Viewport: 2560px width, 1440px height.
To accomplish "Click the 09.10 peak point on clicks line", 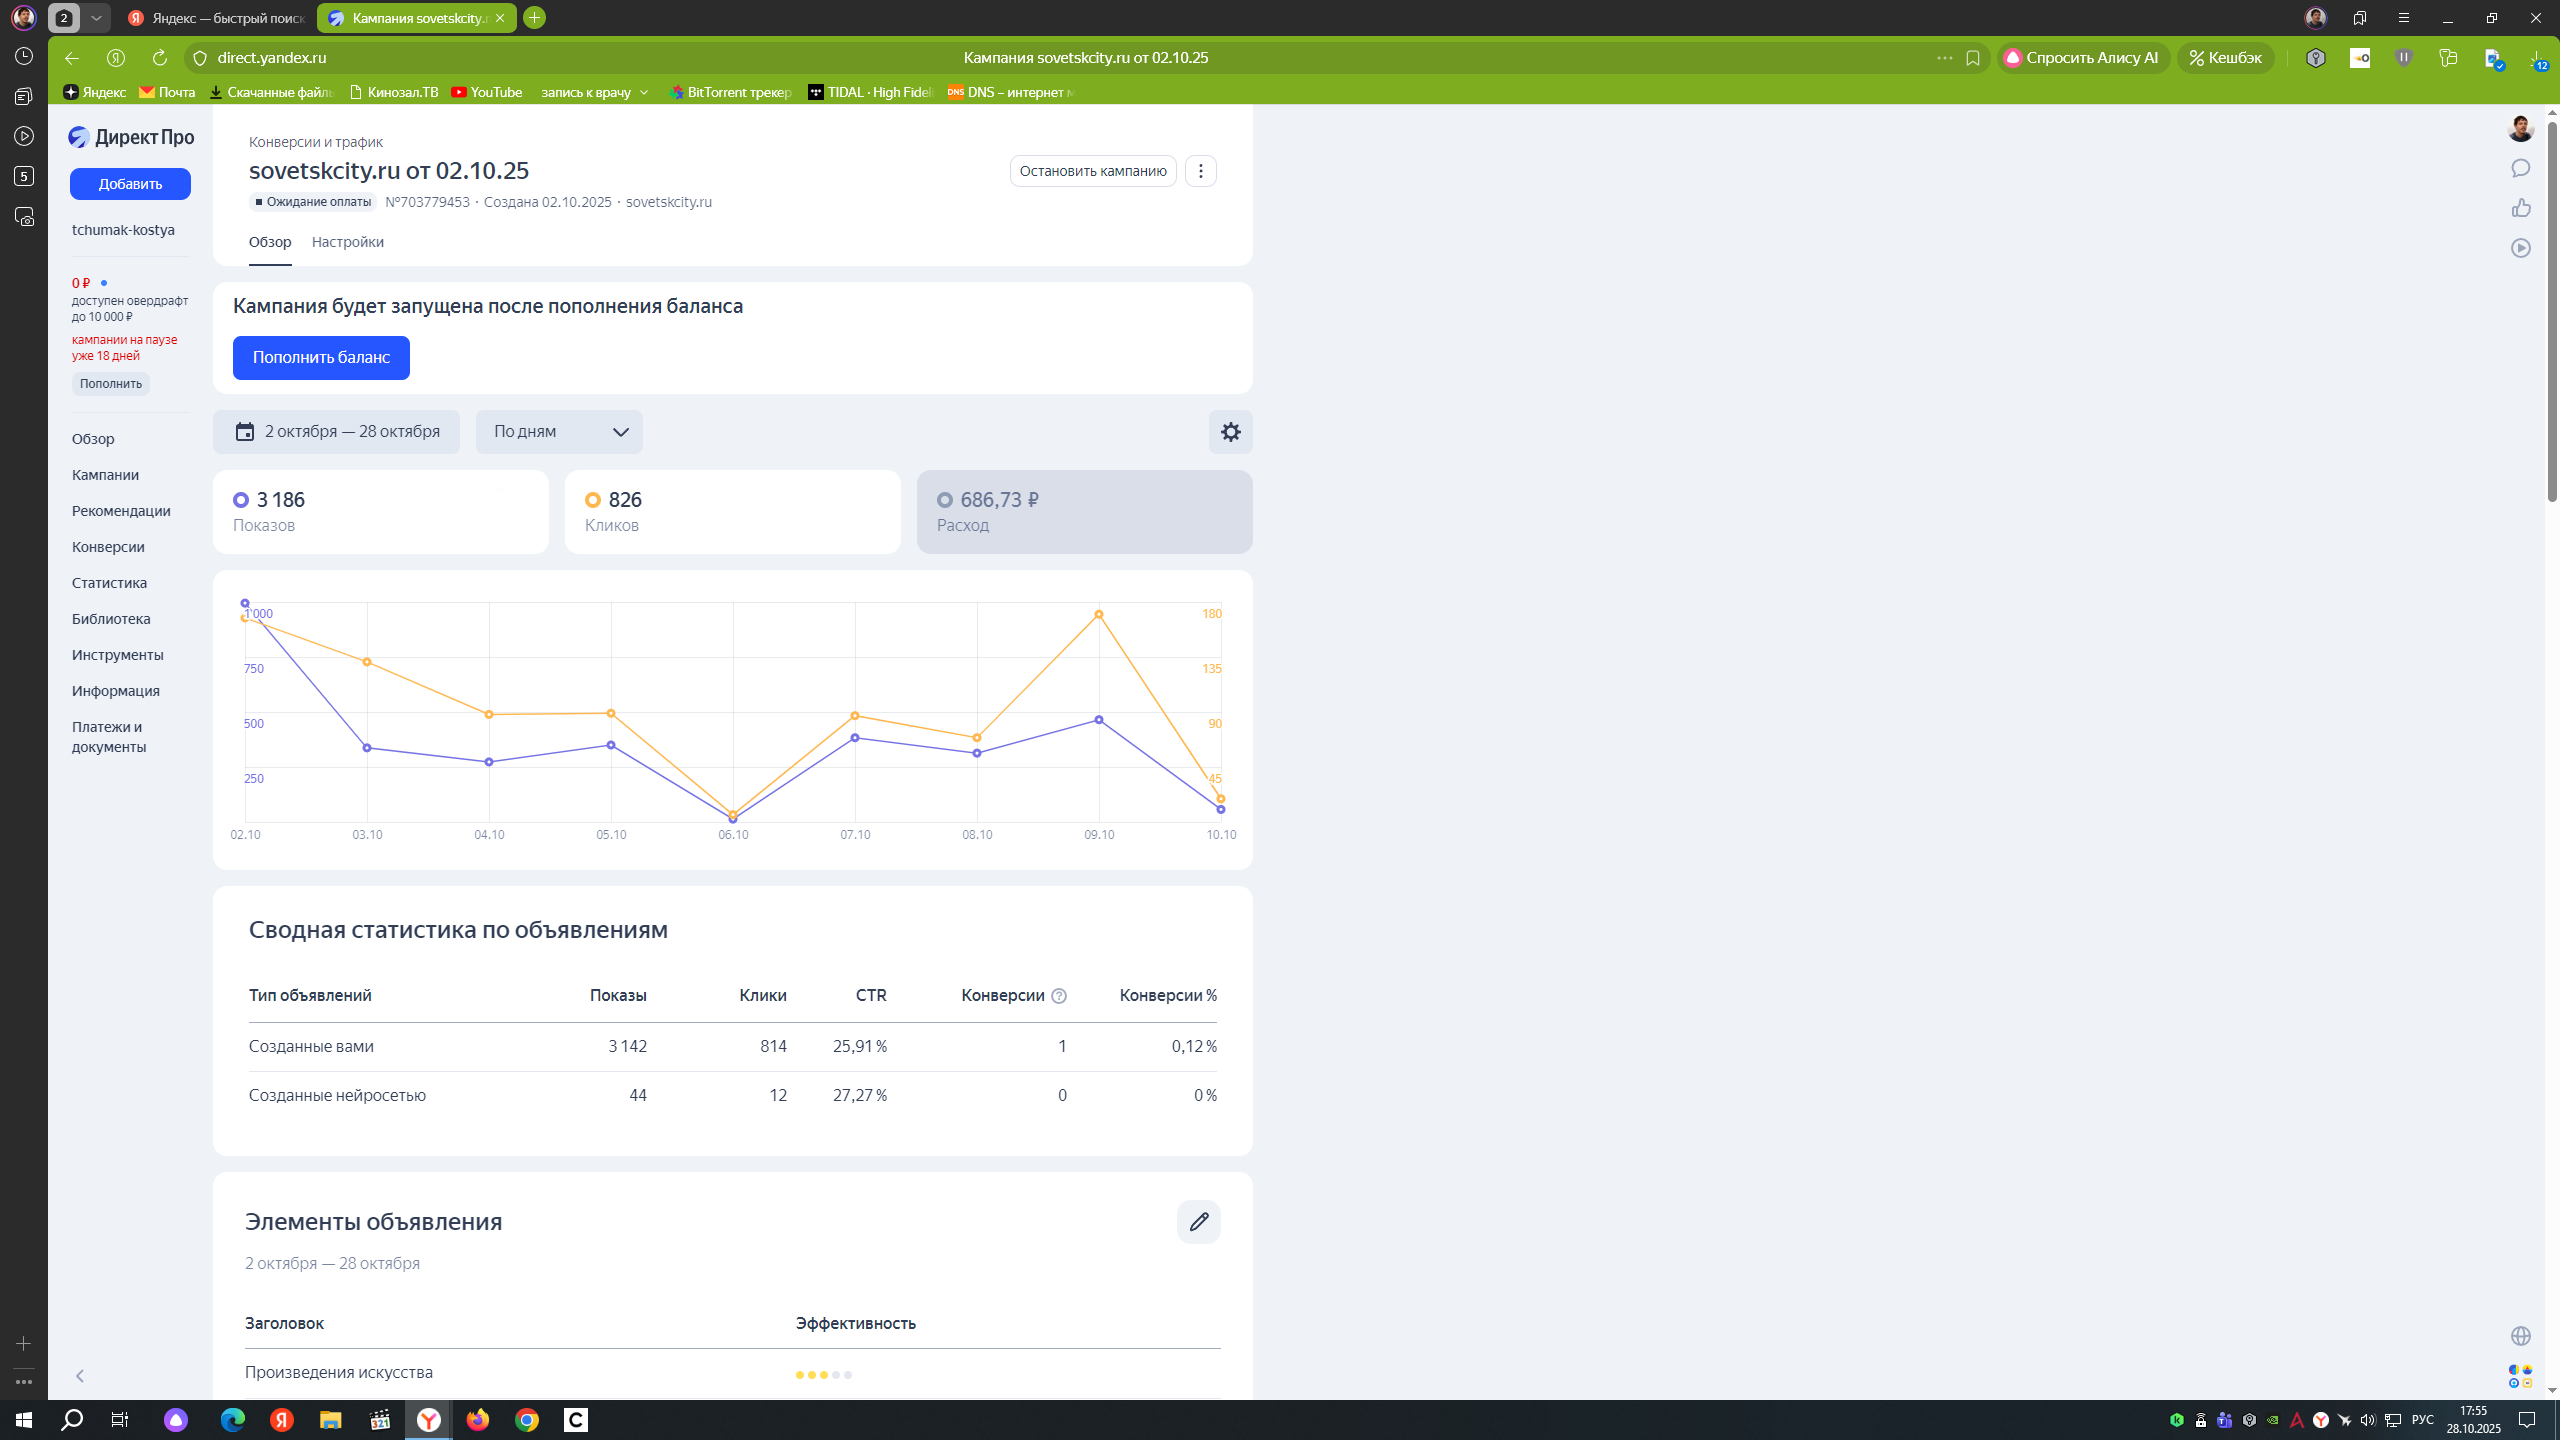I will pyautogui.click(x=1099, y=615).
